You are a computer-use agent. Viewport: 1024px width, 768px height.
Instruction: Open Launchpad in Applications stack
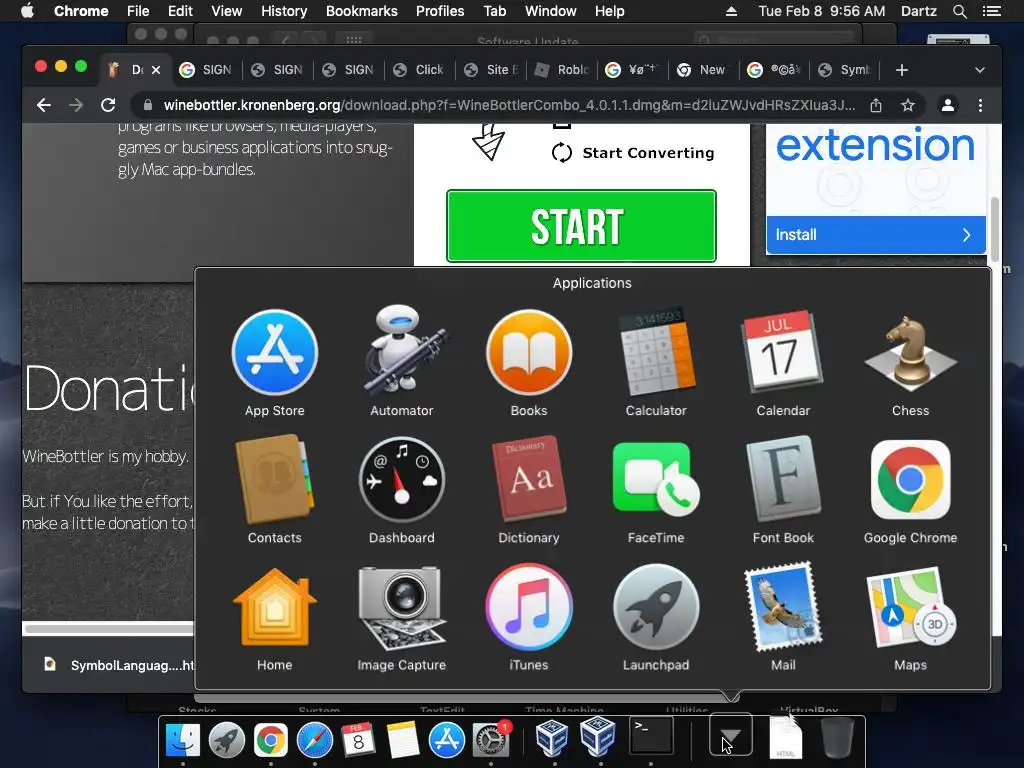[x=656, y=607]
